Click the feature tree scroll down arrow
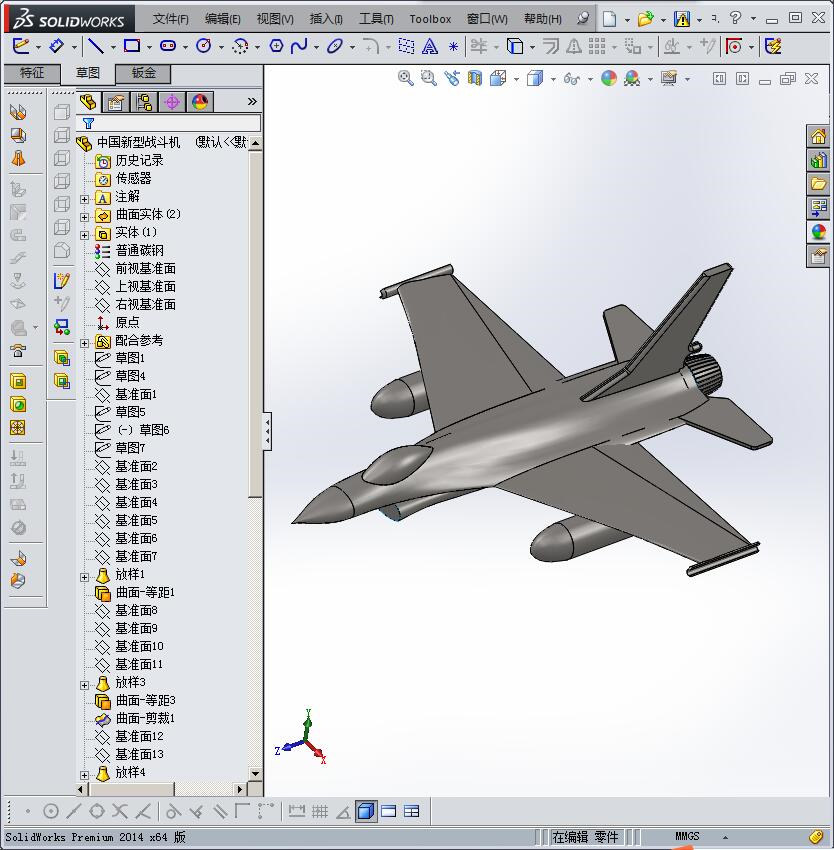Viewport: 834px width, 850px height. (255, 774)
